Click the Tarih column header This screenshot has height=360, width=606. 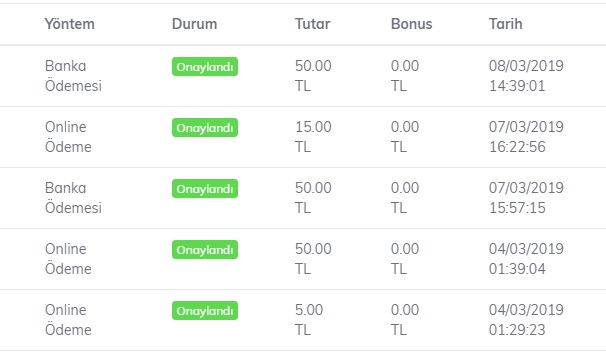point(506,24)
